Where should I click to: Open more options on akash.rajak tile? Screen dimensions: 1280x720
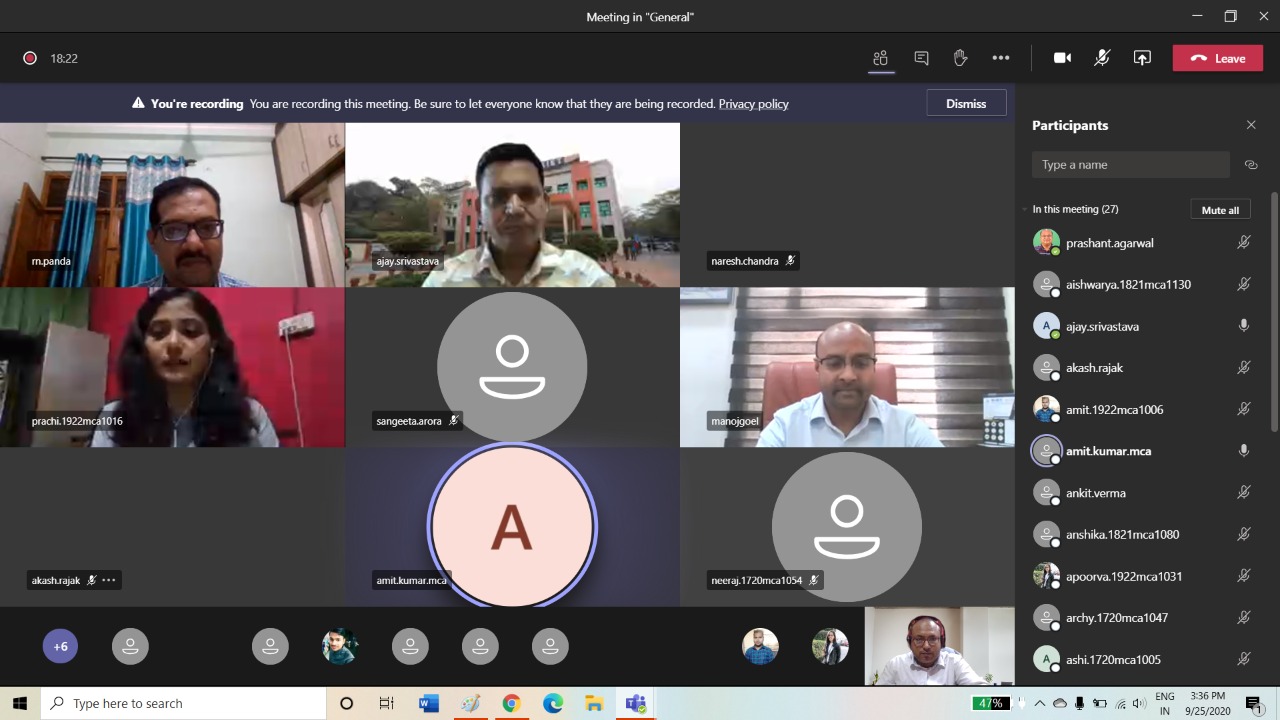click(x=109, y=580)
